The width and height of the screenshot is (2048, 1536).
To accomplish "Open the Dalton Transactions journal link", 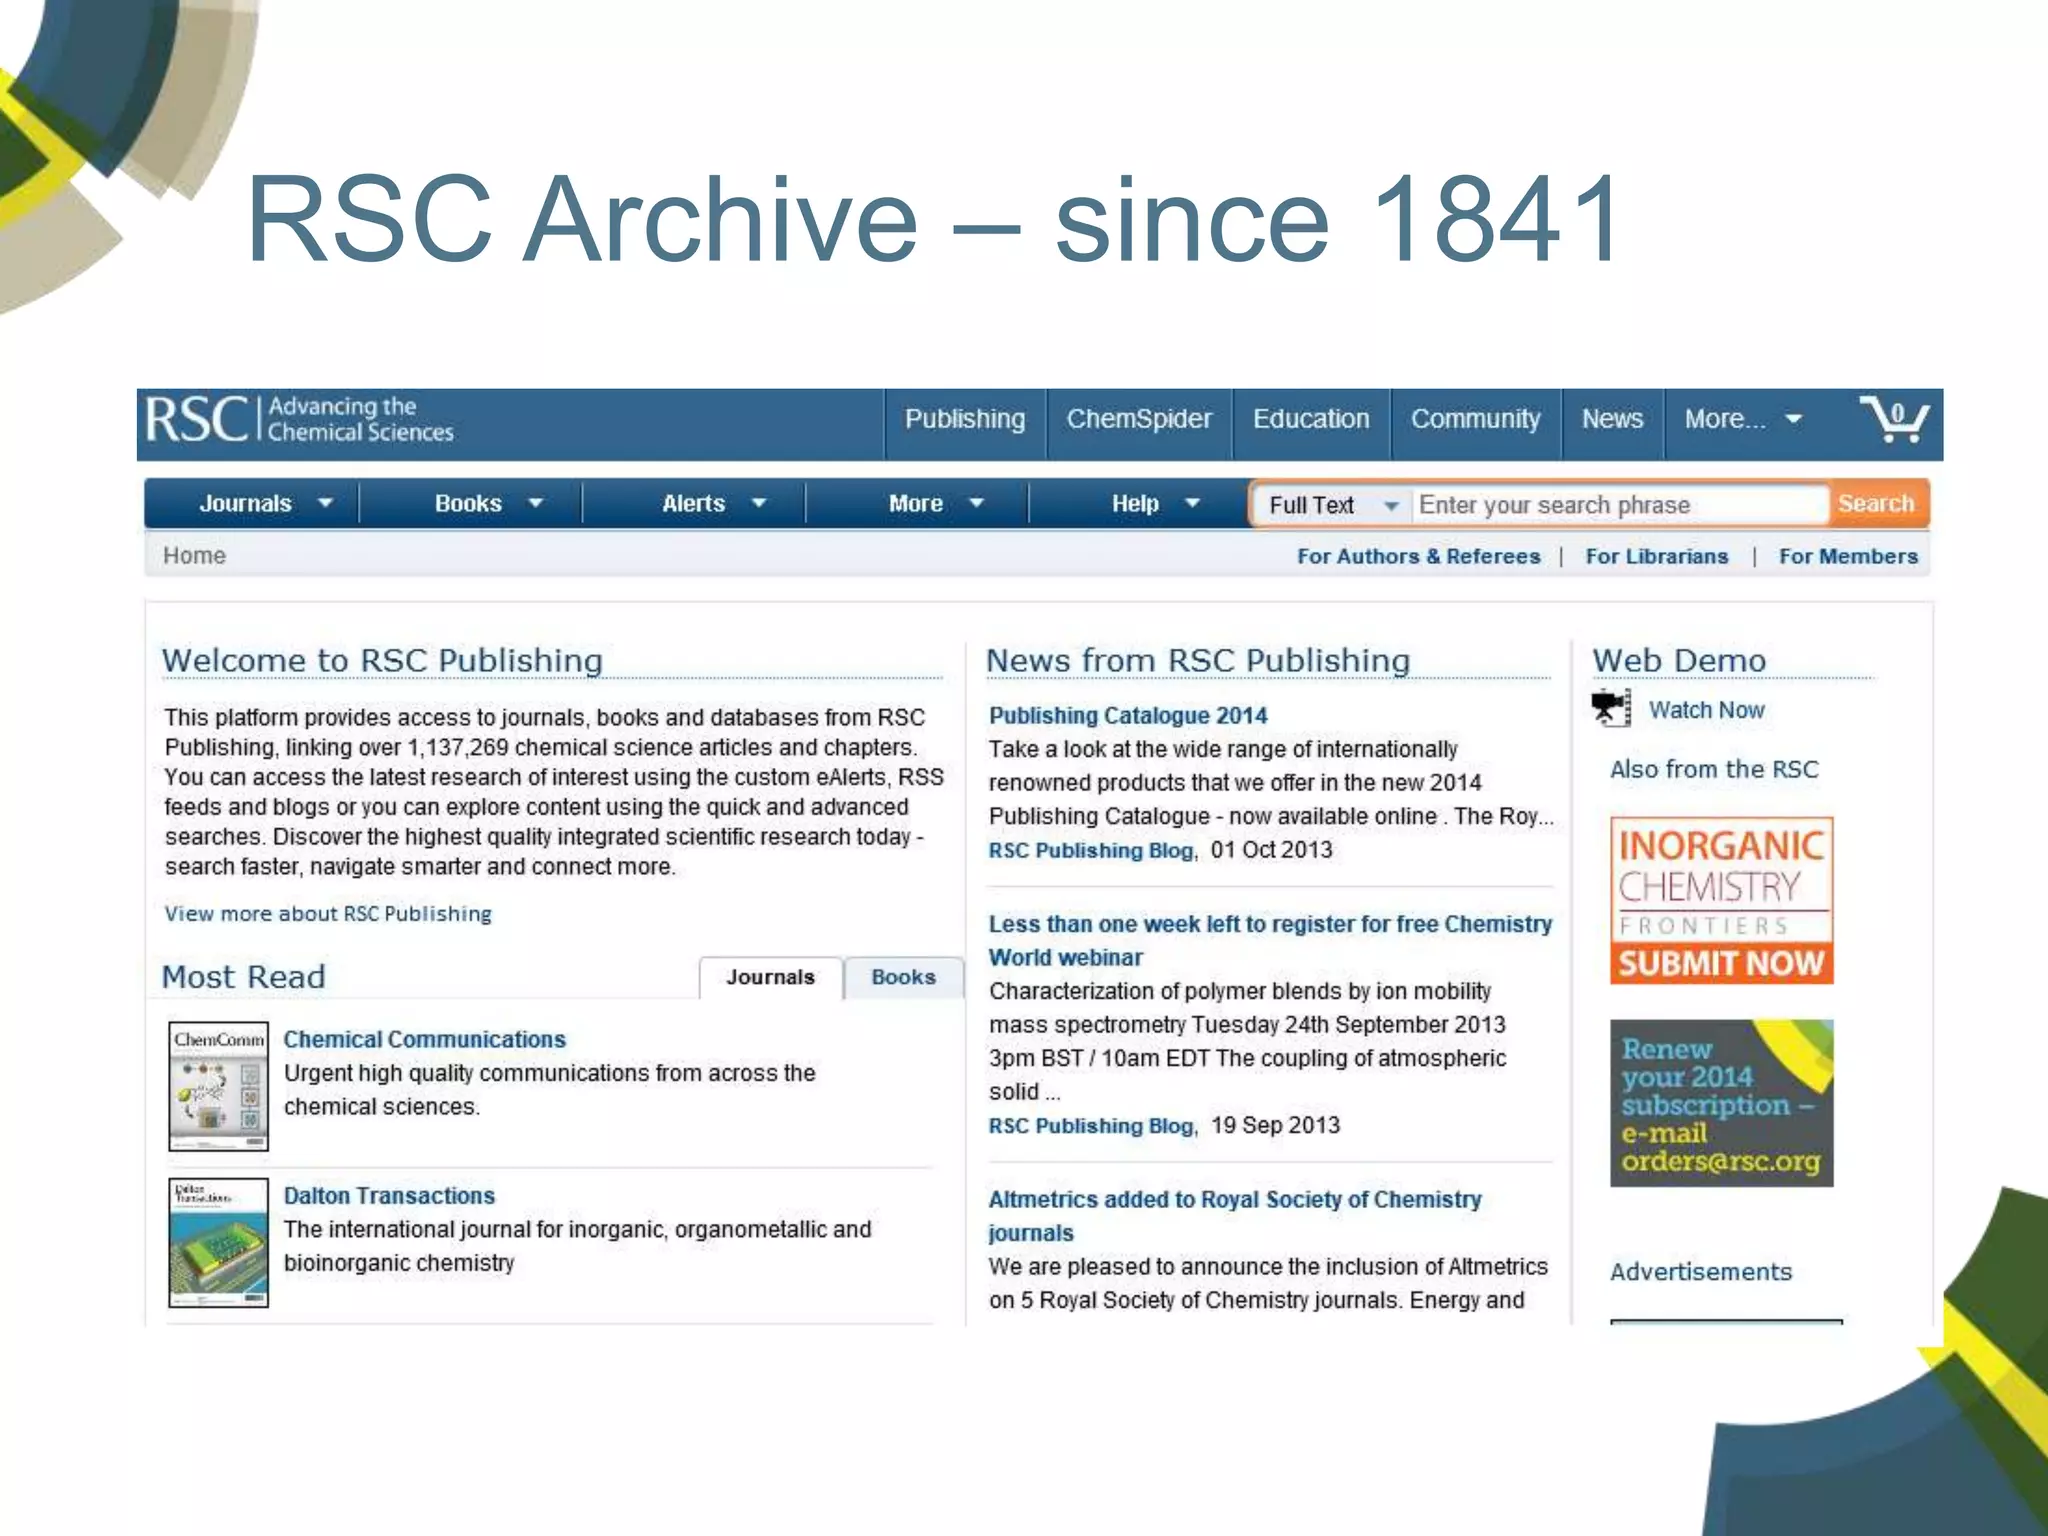I will (x=389, y=1195).
